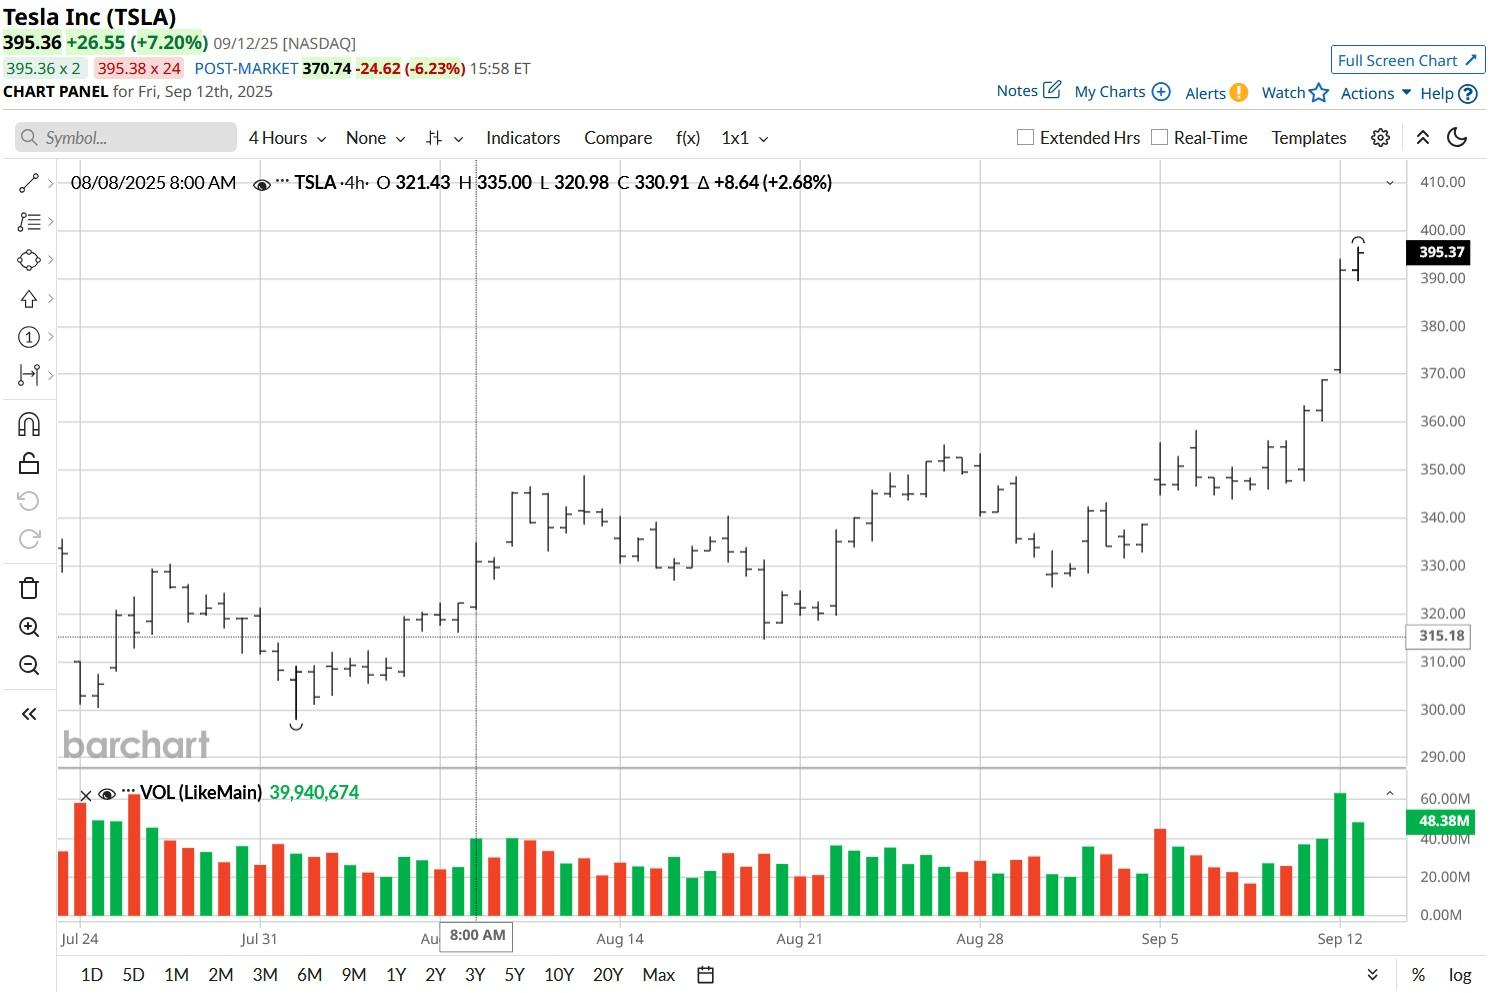The image size is (1491, 993).
Task: Add TSLA to Watch list
Action: click(1295, 93)
